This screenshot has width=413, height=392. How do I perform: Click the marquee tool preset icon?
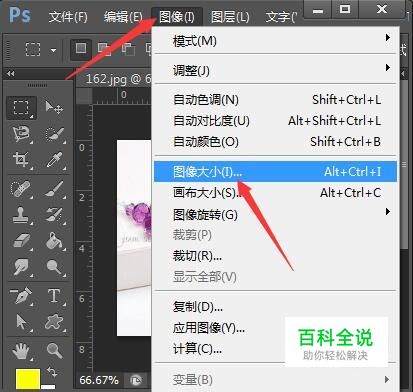(x=33, y=49)
